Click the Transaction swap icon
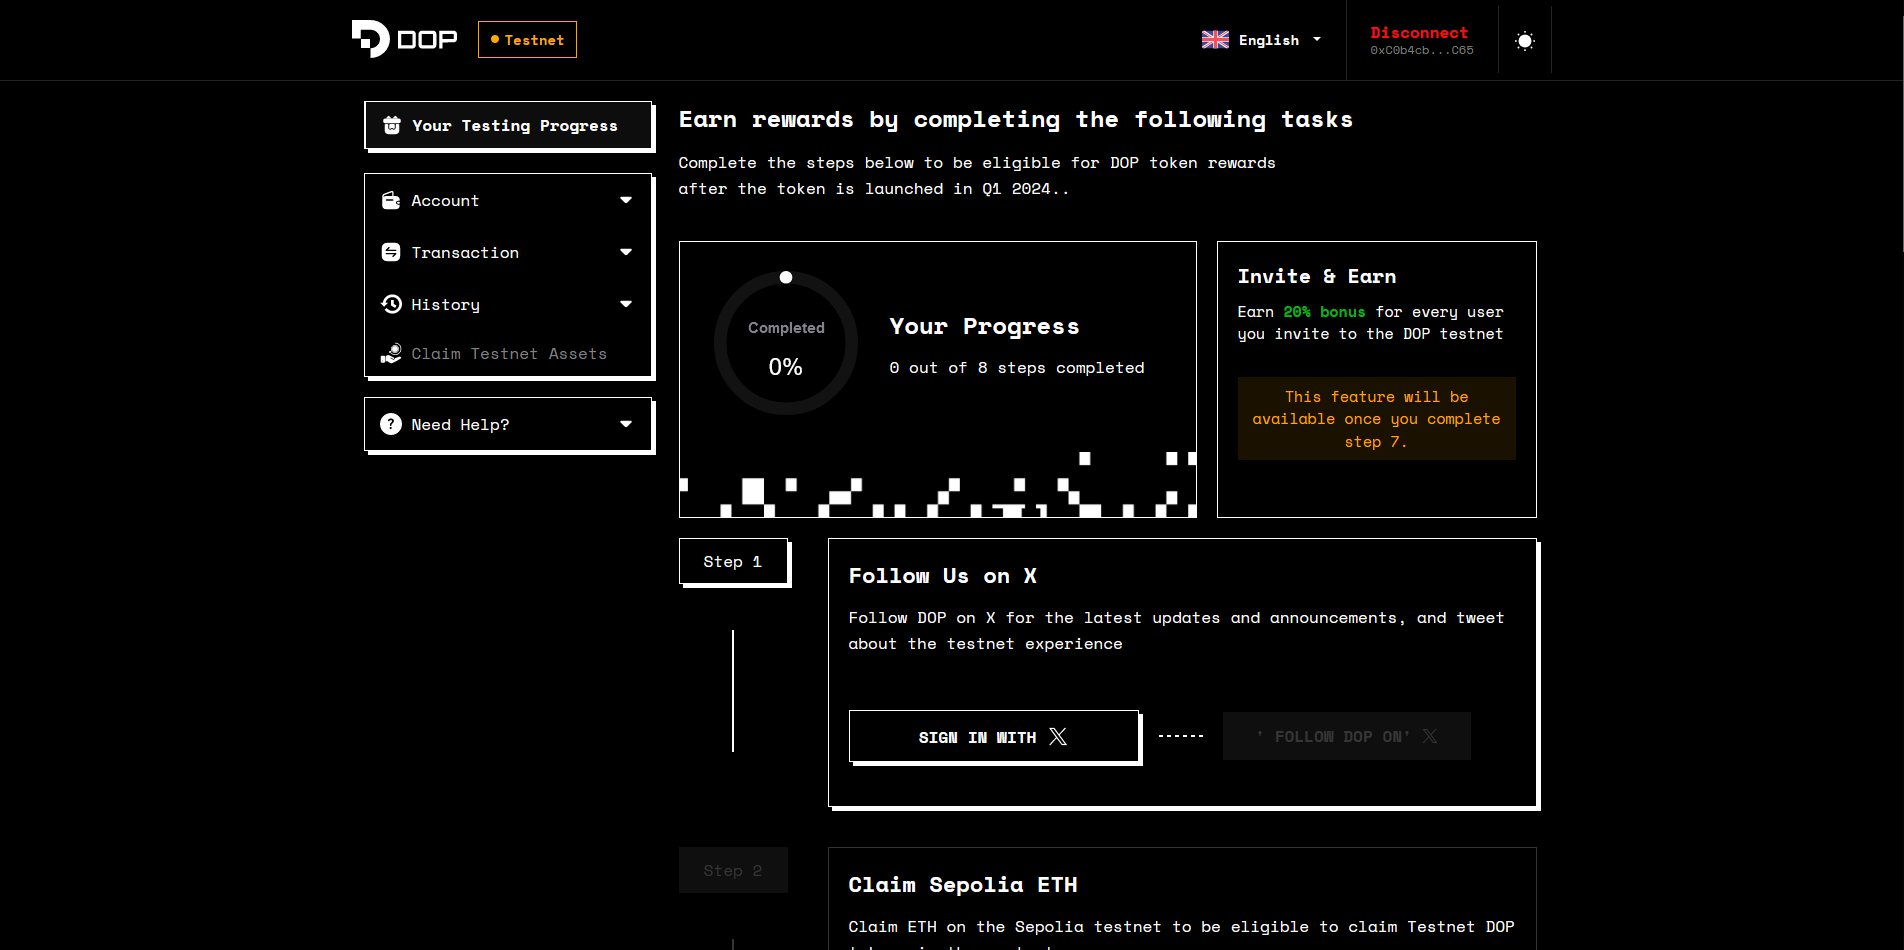 391,253
